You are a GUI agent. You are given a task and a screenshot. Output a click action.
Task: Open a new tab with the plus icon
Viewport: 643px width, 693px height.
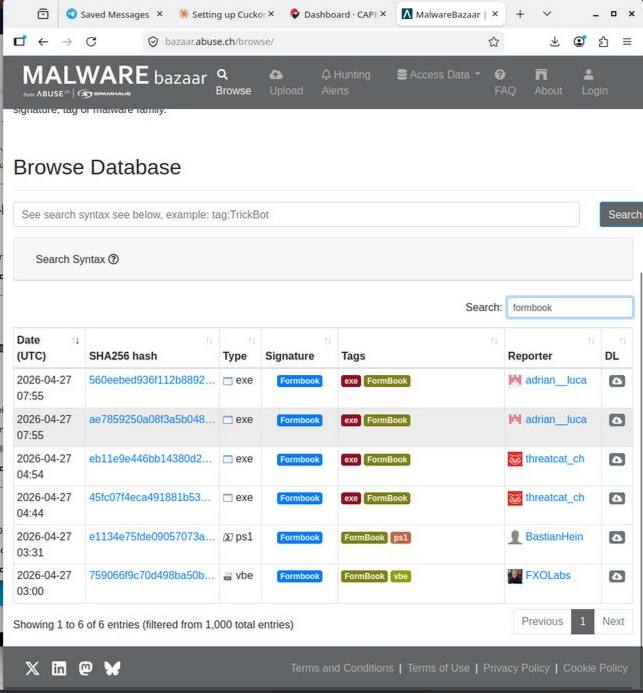[520, 14]
